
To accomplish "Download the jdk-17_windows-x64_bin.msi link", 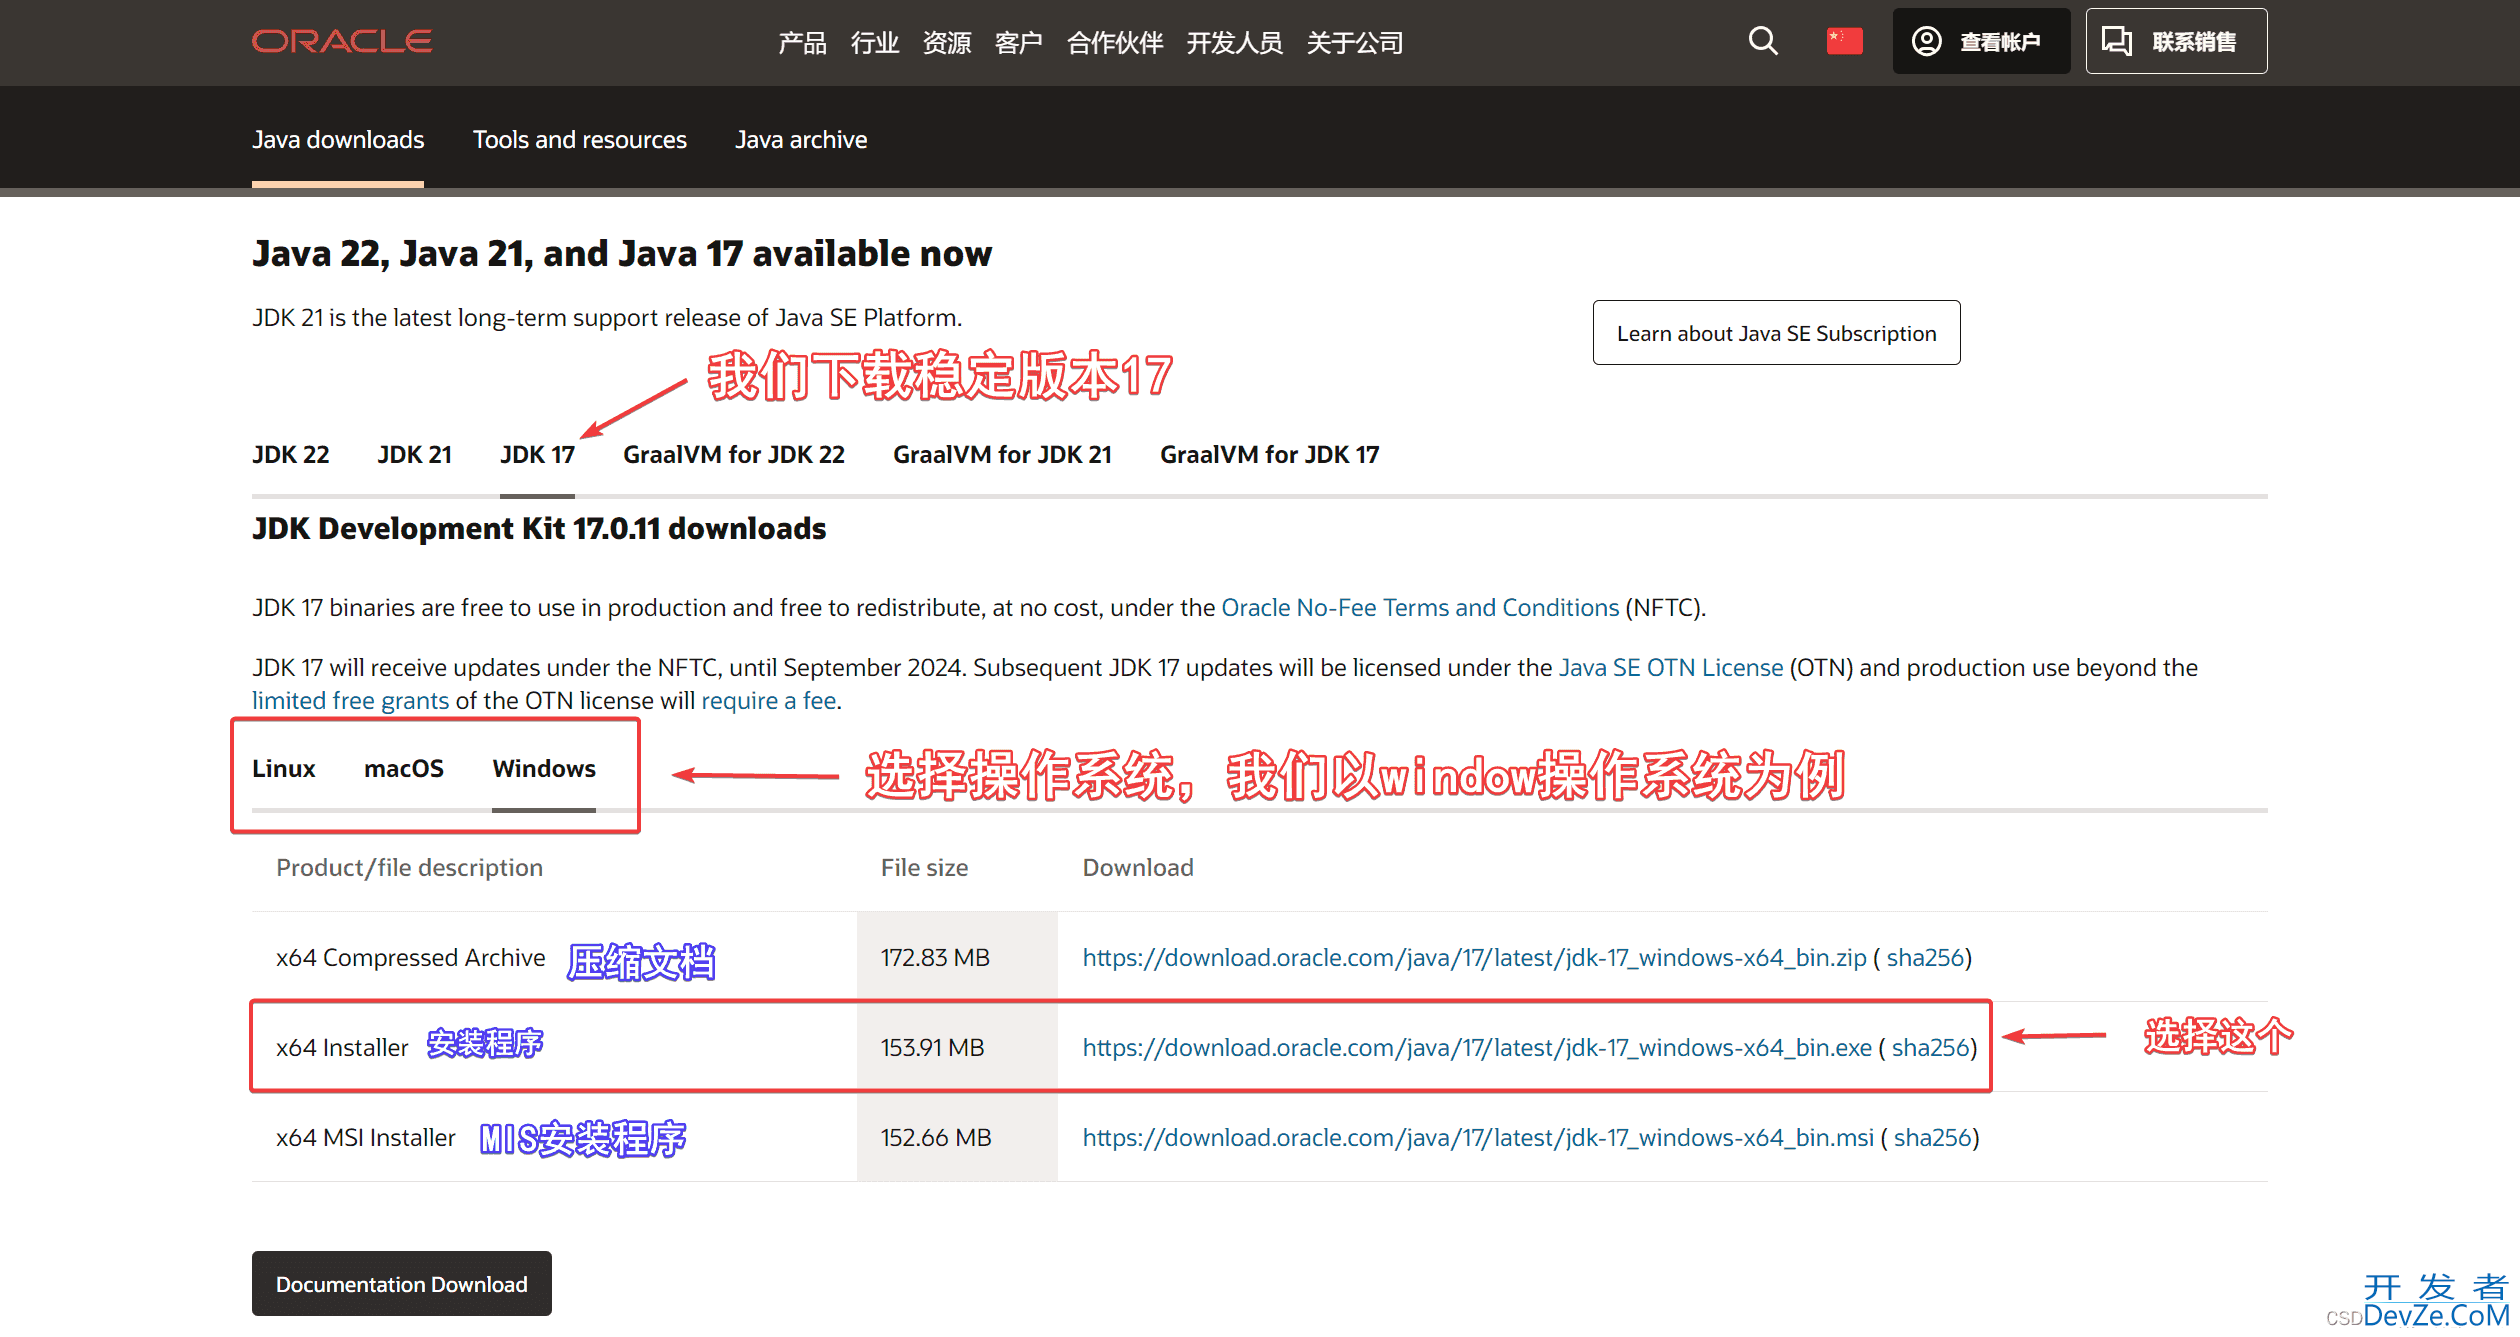I will (x=1478, y=1138).
